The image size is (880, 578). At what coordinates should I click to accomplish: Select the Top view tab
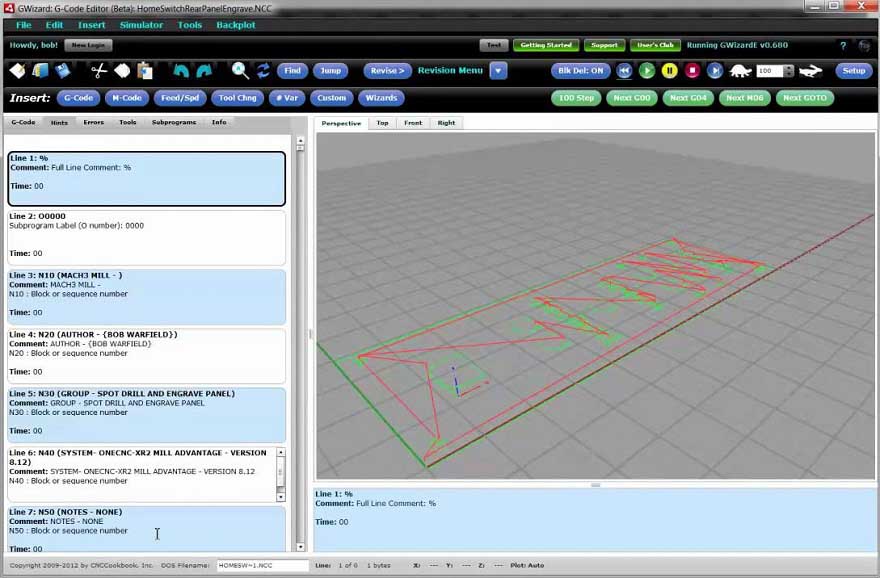[382, 123]
